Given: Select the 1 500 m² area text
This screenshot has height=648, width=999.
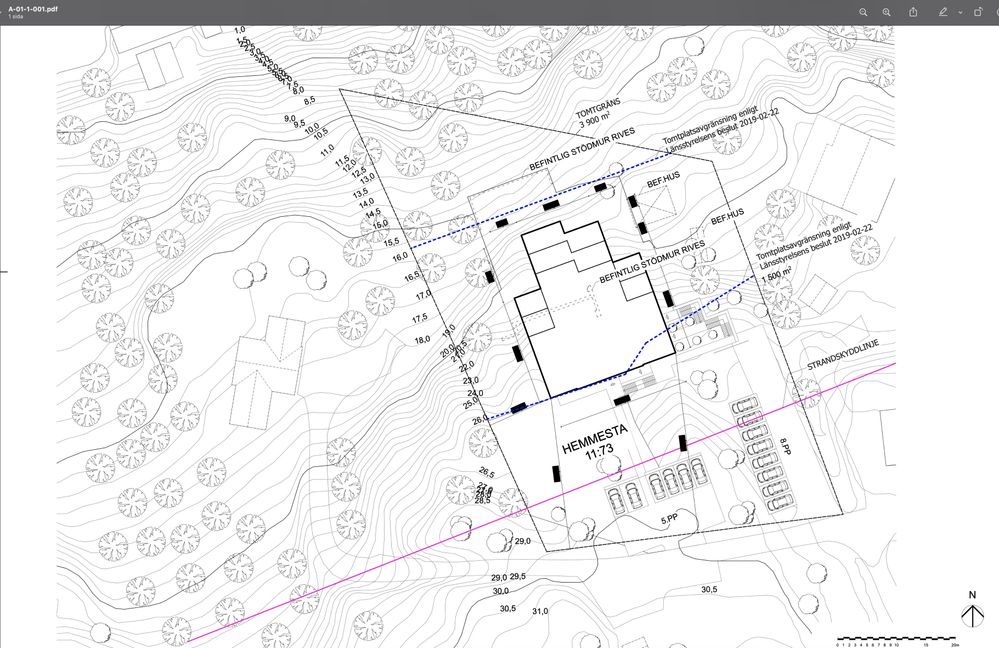Looking at the screenshot, I should tap(776, 274).
